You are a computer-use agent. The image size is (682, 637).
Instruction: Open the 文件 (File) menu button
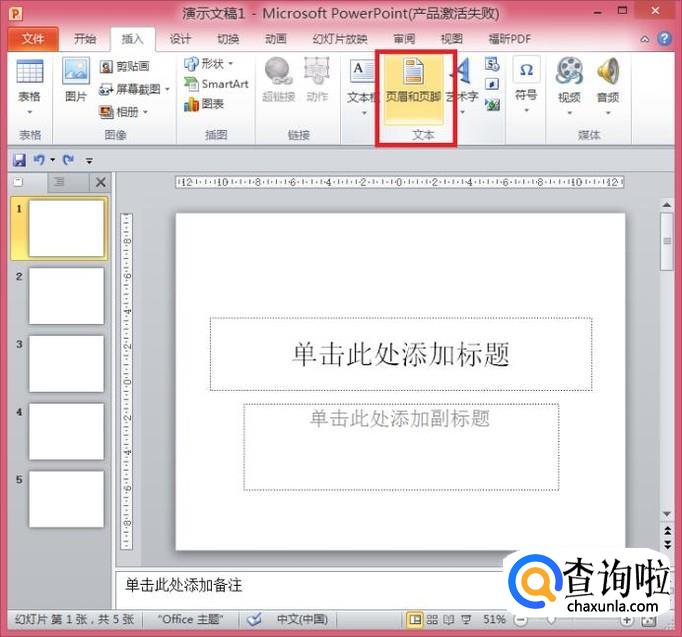coord(33,39)
